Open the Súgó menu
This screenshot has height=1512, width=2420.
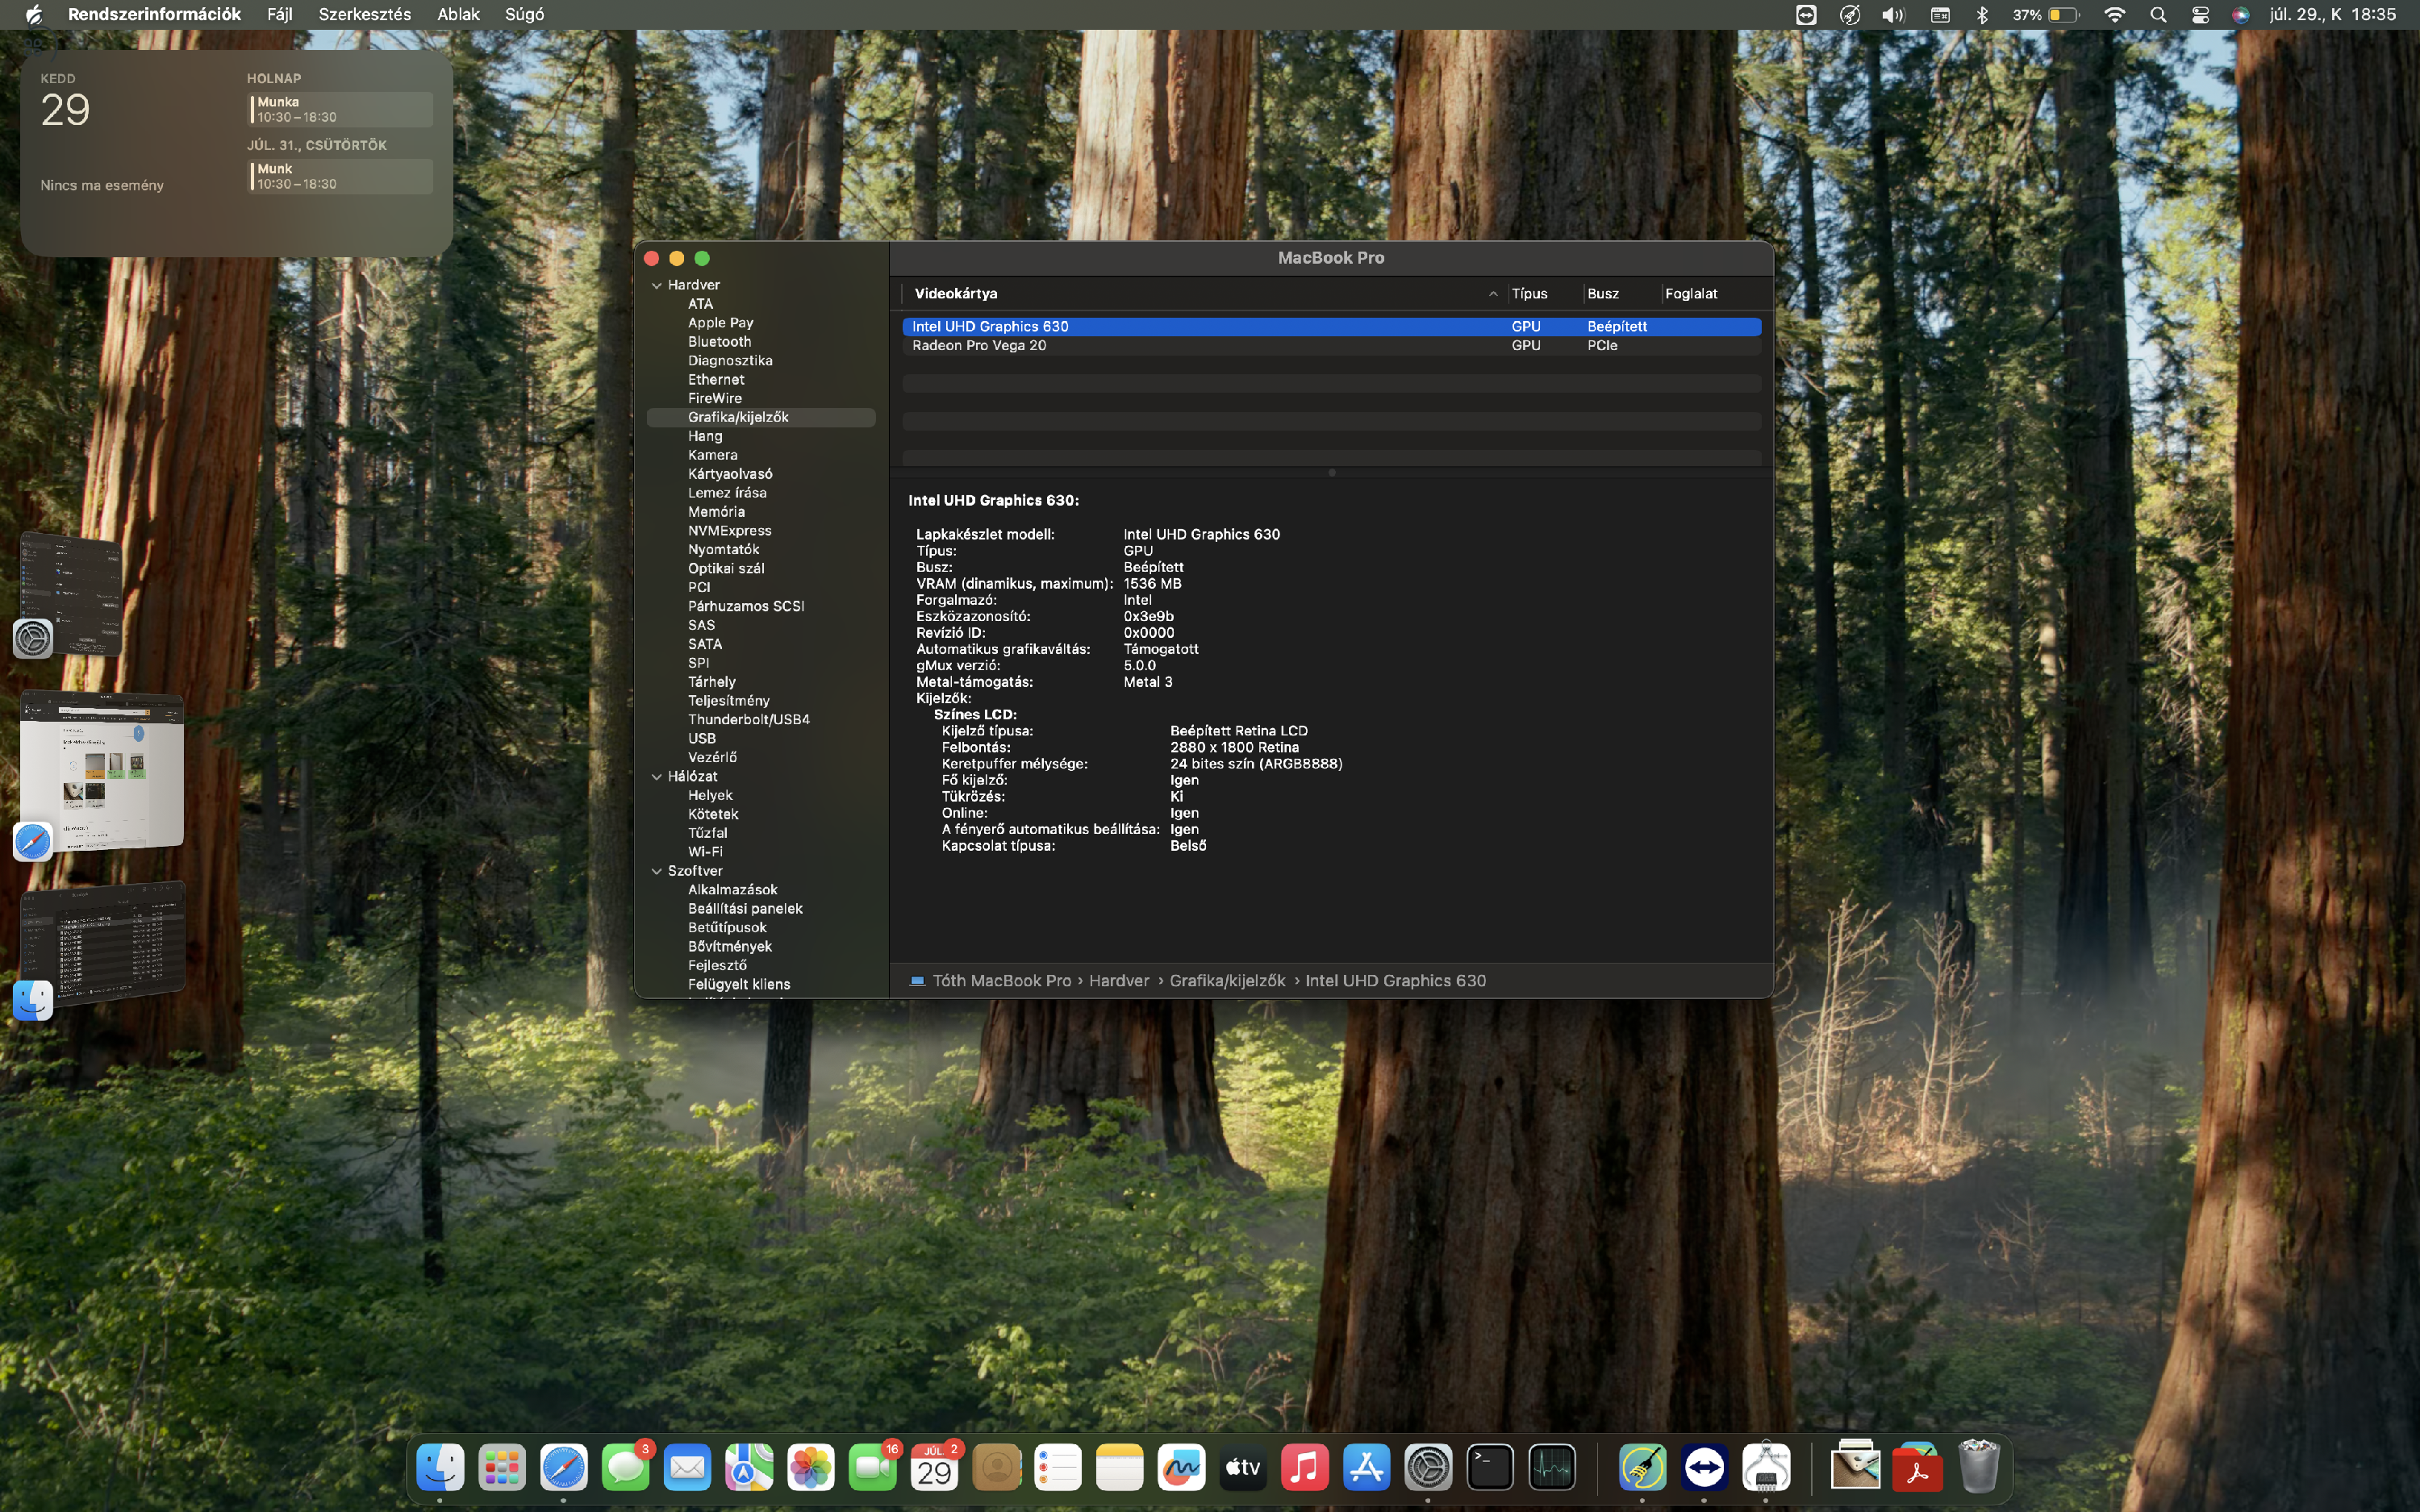coord(525,14)
